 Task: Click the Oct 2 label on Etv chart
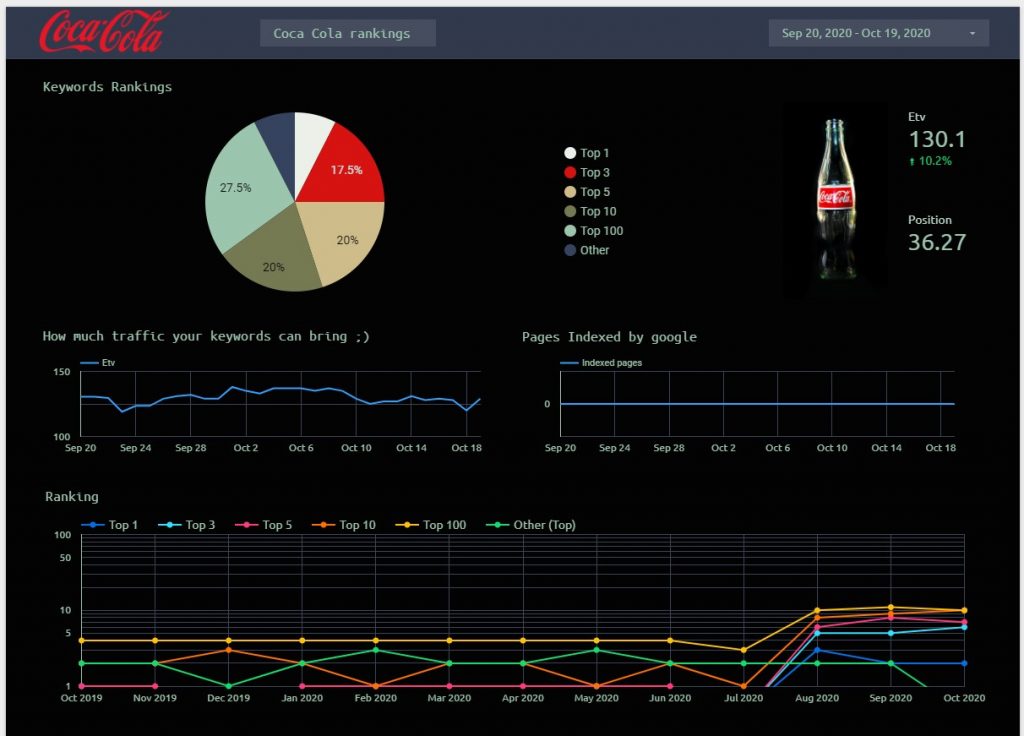pyautogui.click(x=246, y=448)
